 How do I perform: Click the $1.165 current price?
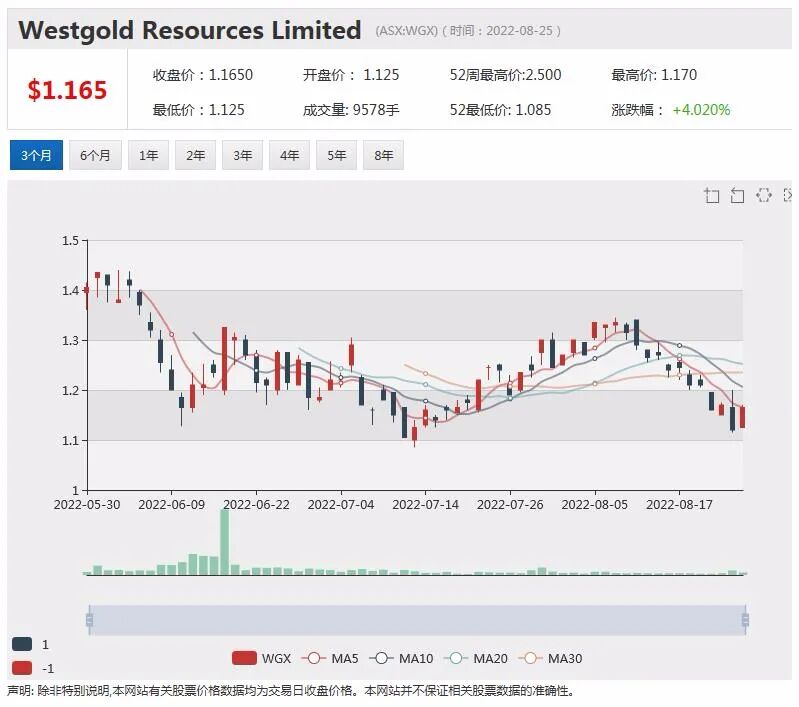(67, 90)
